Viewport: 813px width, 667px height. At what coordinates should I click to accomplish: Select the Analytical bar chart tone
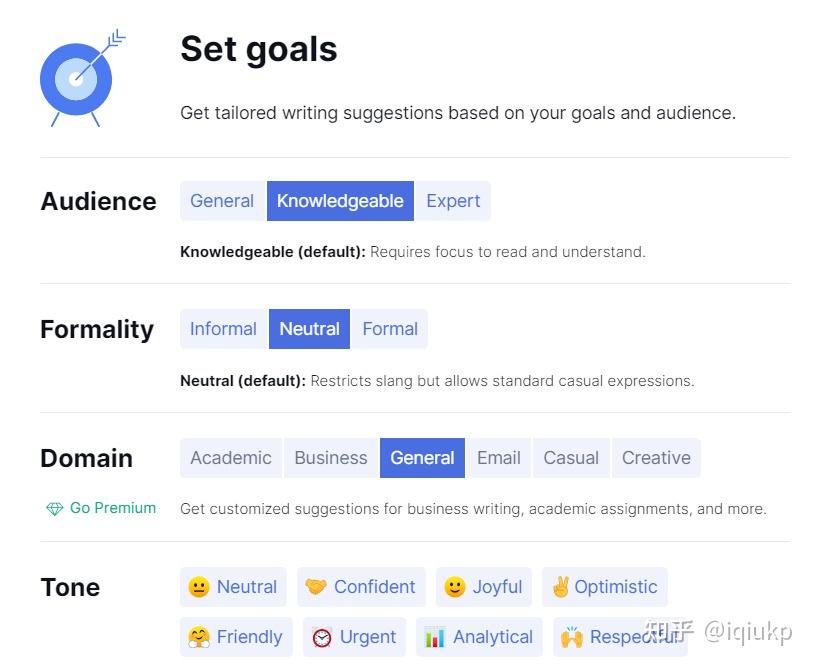click(479, 636)
